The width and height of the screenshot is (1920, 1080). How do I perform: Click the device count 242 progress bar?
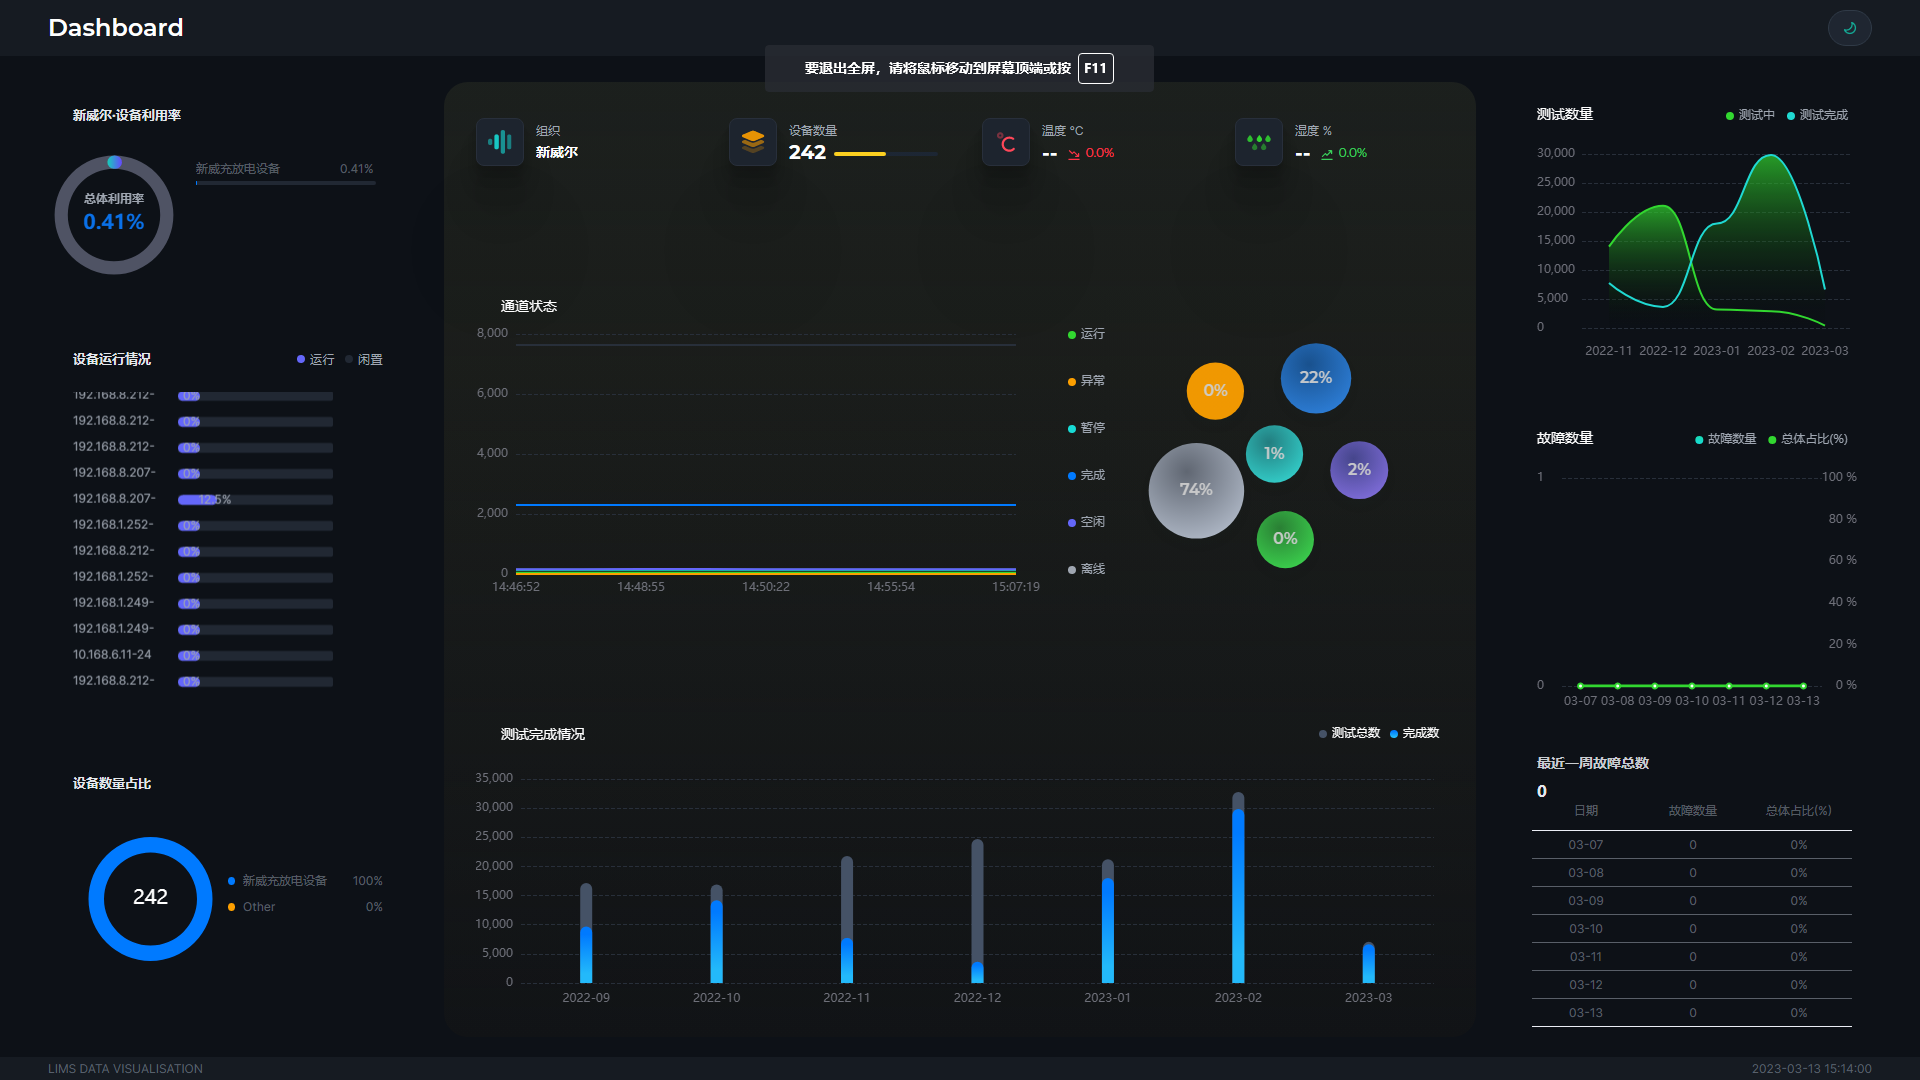tap(886, 154)
